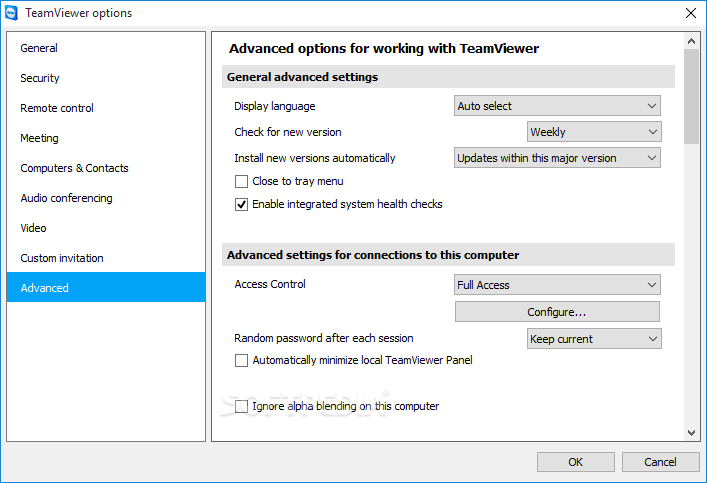Screen dimensions: 707x483
Task: Switch to the Remote control section
Action: (x=106, y=108)
